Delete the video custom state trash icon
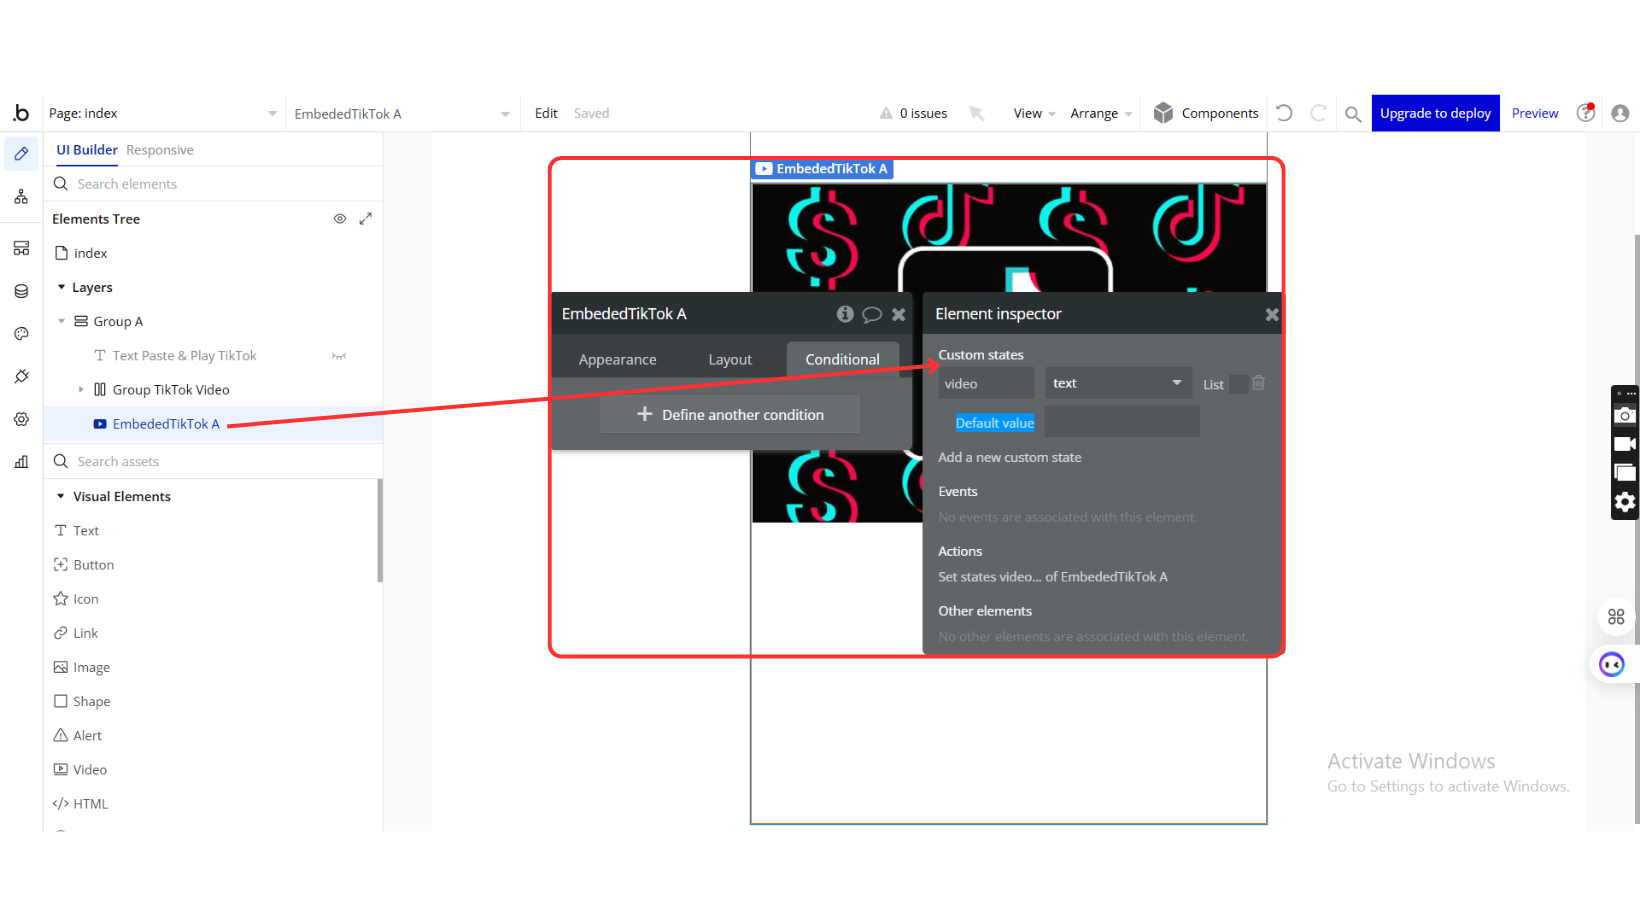The image size is (1640, 924). (1259, 383)
